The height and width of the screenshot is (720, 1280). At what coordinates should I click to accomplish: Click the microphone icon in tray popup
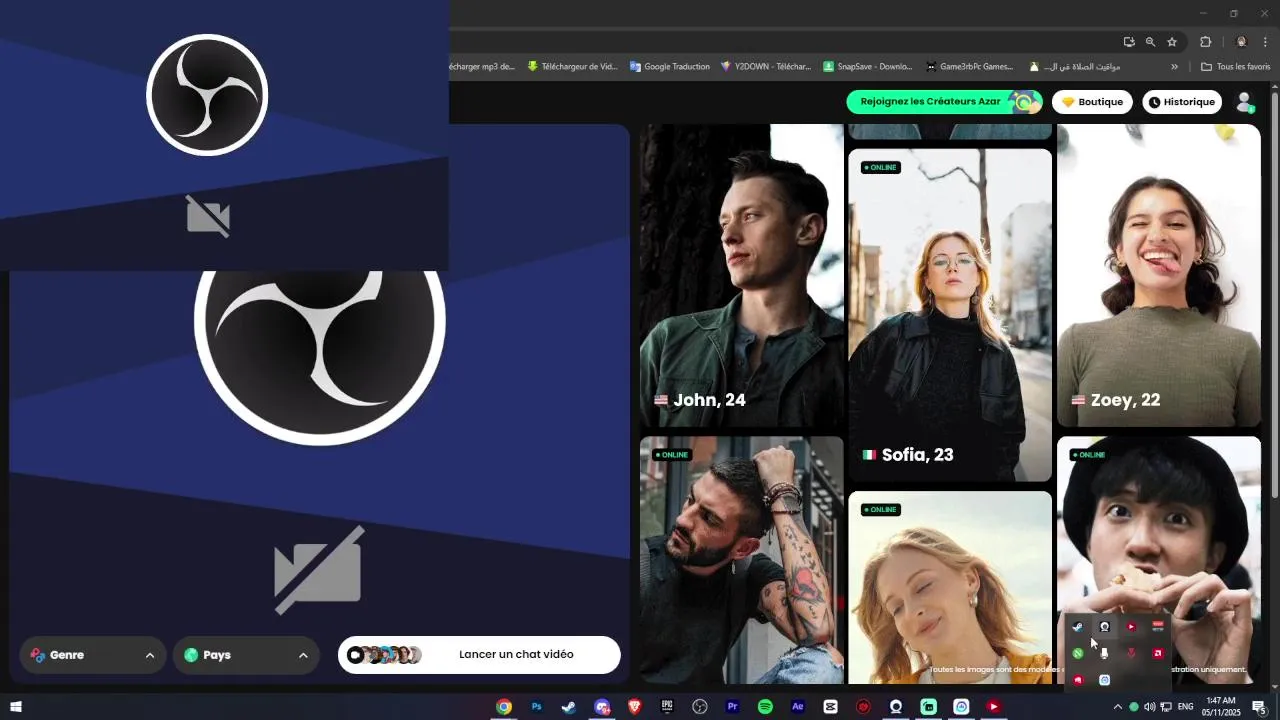1105,653
